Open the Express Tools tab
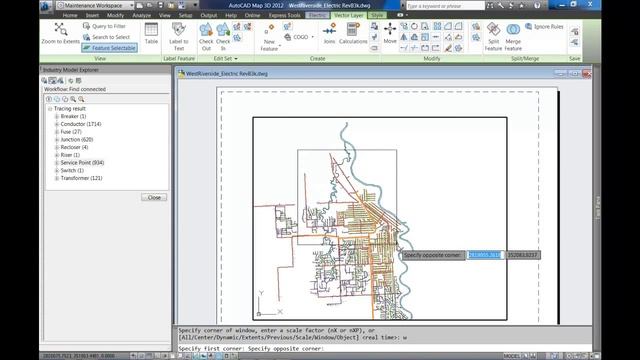This screenshot has width=640, height=360. (284, 15)
